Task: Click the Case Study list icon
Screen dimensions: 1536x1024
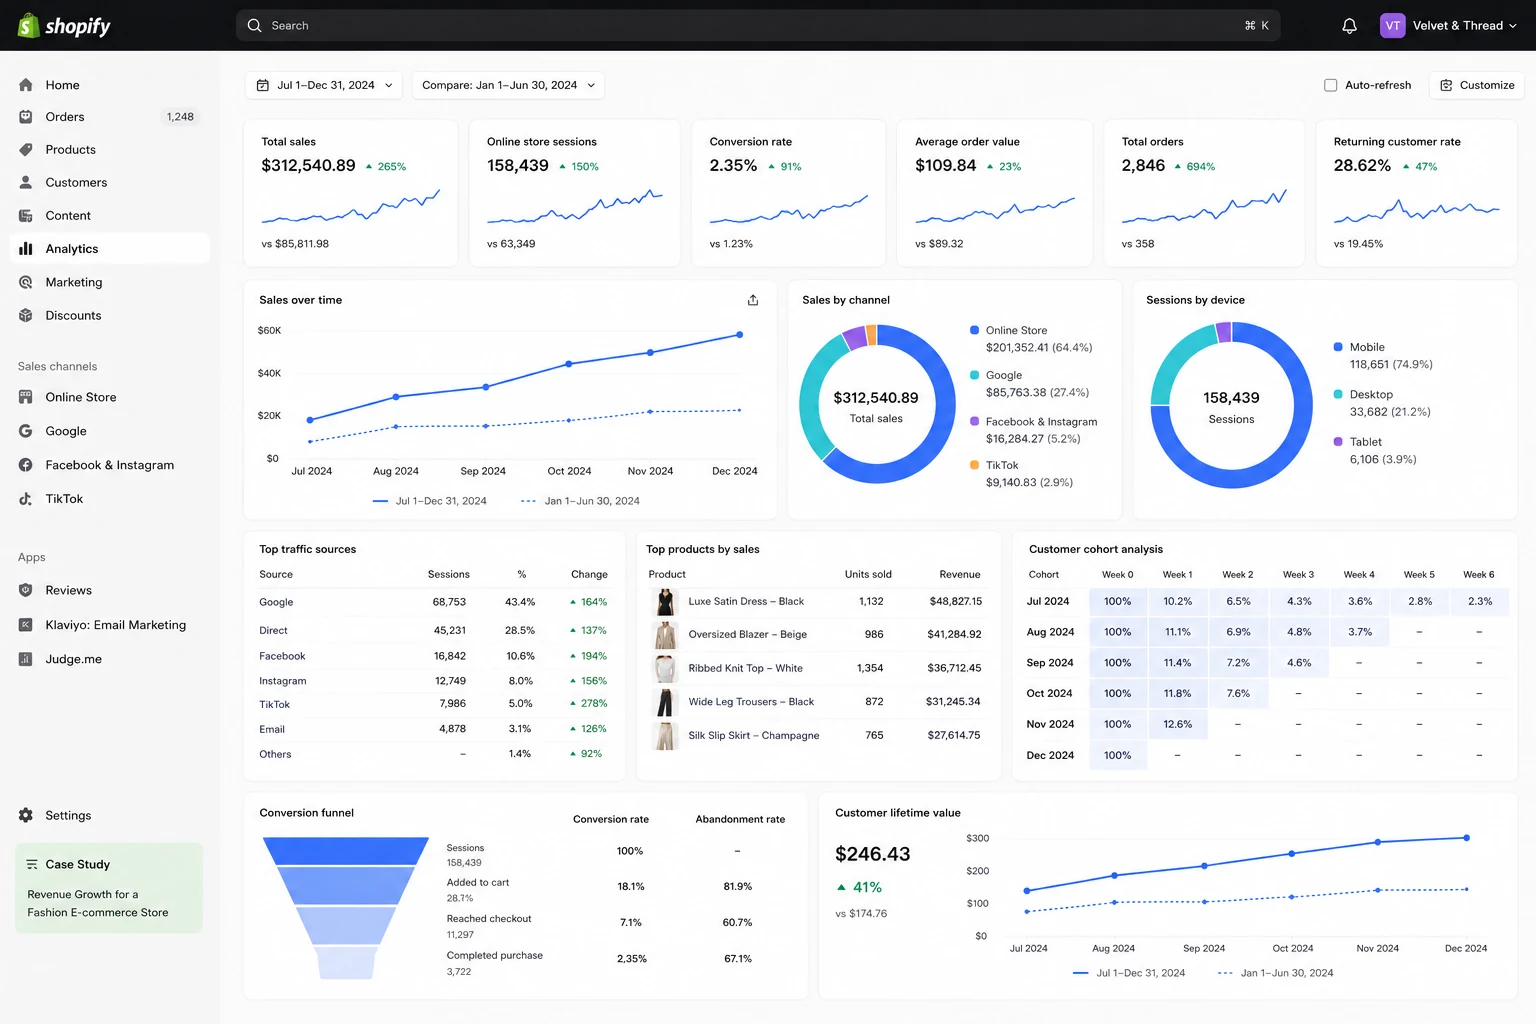Action: coord(32,865)
